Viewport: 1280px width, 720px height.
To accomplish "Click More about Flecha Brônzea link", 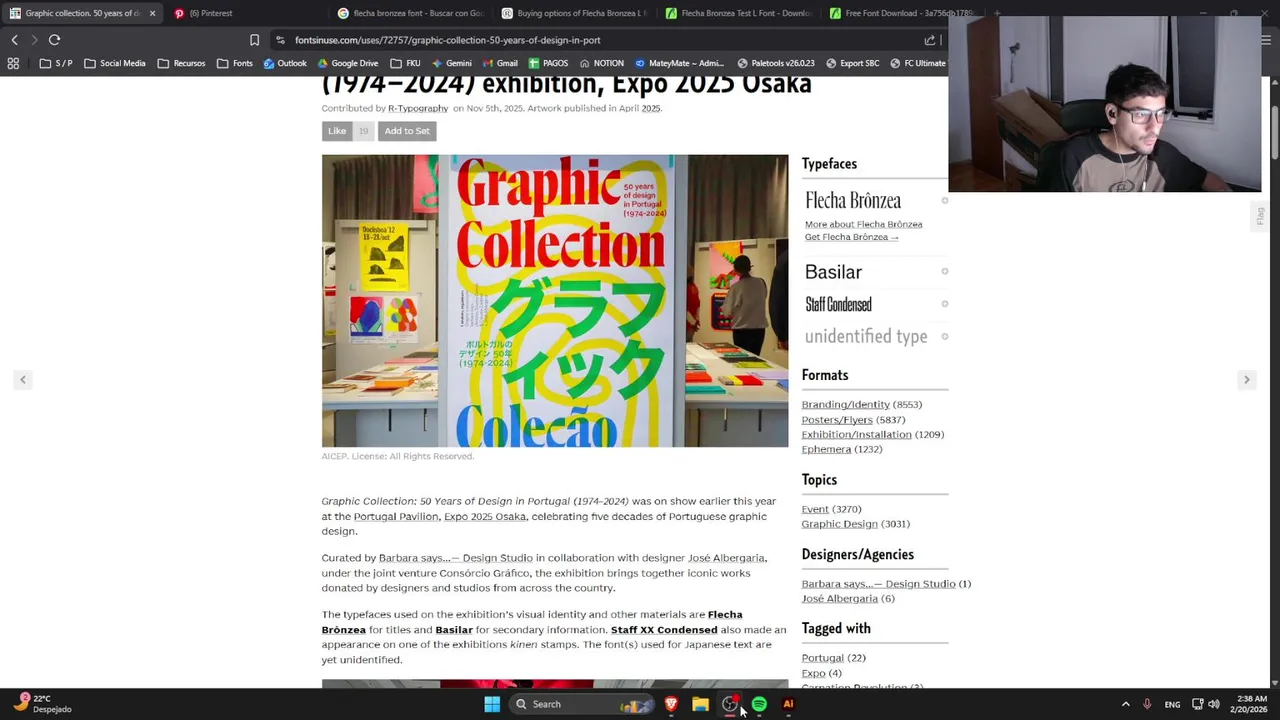I will pyautogui.click(x=864, y=224).
